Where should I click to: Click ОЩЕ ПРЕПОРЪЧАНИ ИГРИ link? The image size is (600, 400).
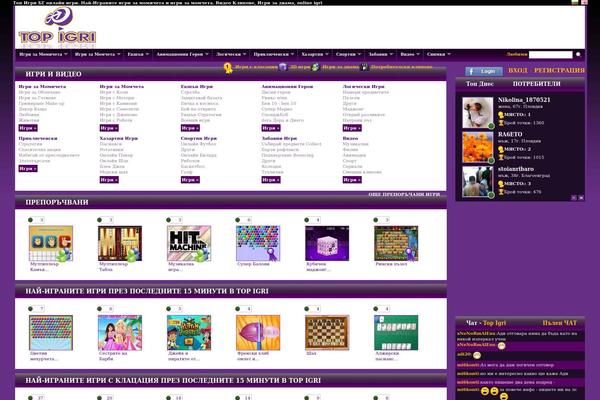tap(404, 194)
